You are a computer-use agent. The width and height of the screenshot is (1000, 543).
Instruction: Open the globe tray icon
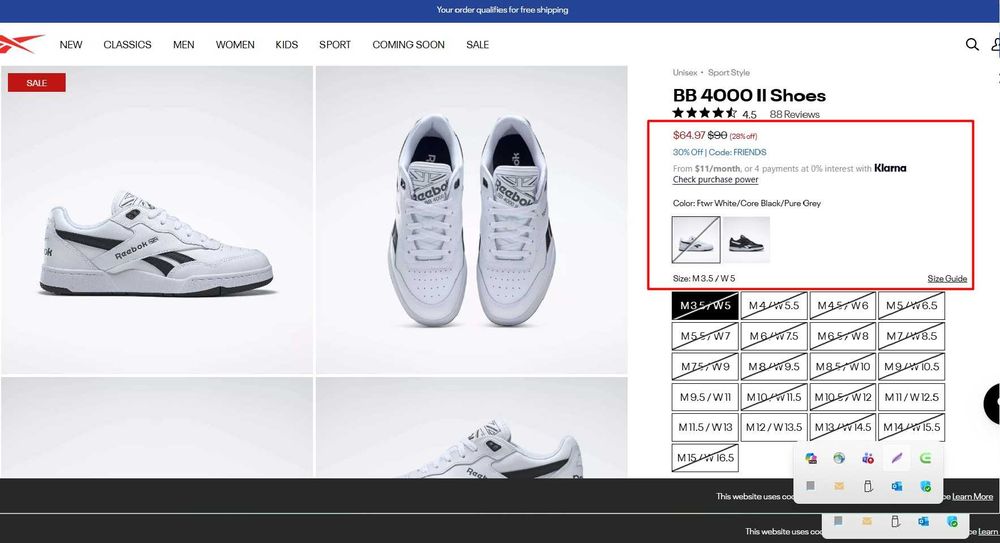(839, 458)
